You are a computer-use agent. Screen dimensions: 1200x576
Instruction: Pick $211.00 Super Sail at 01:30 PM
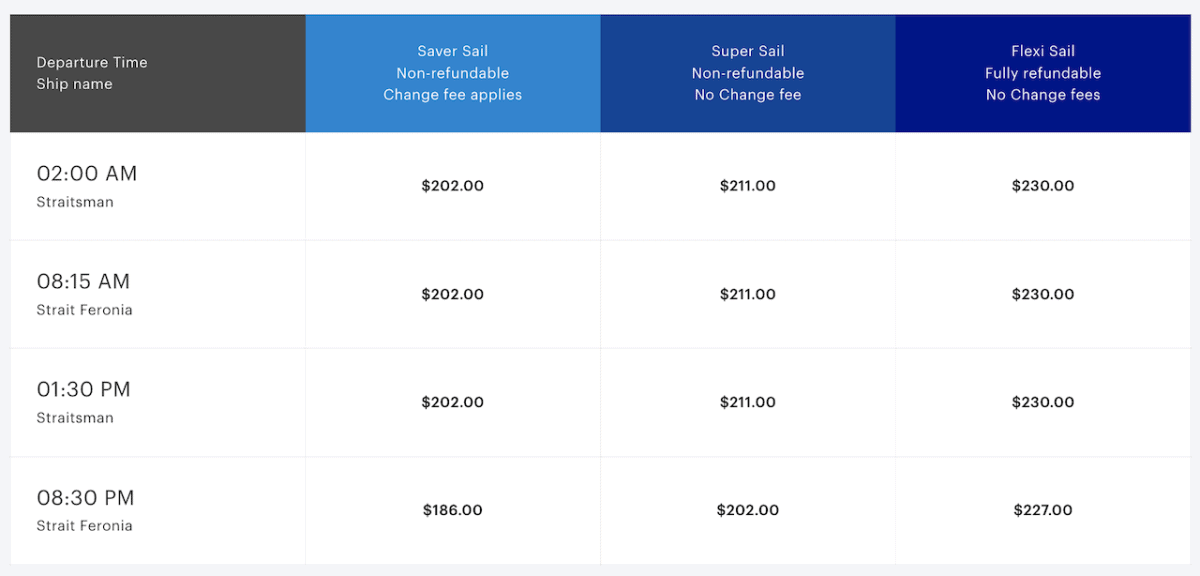747,402
